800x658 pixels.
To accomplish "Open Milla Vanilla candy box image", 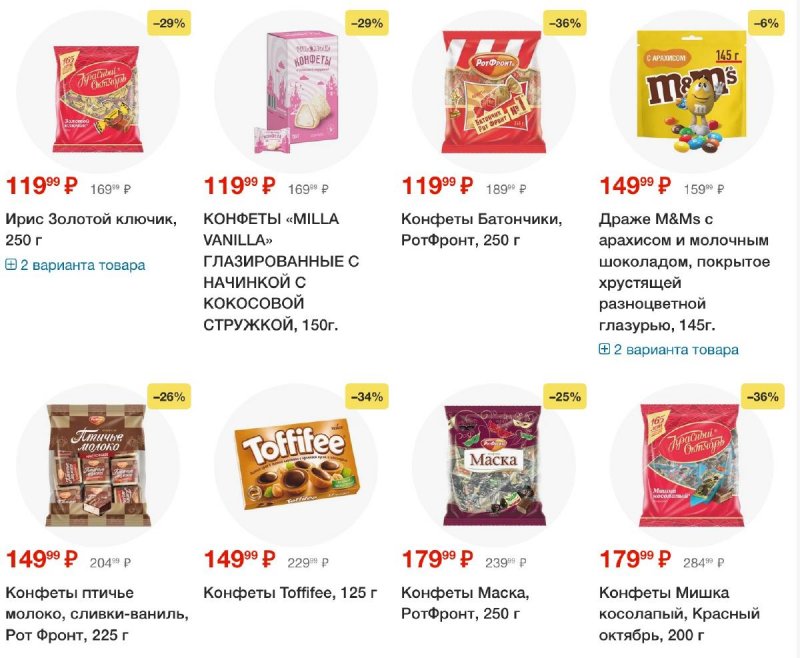I will 297,92.
